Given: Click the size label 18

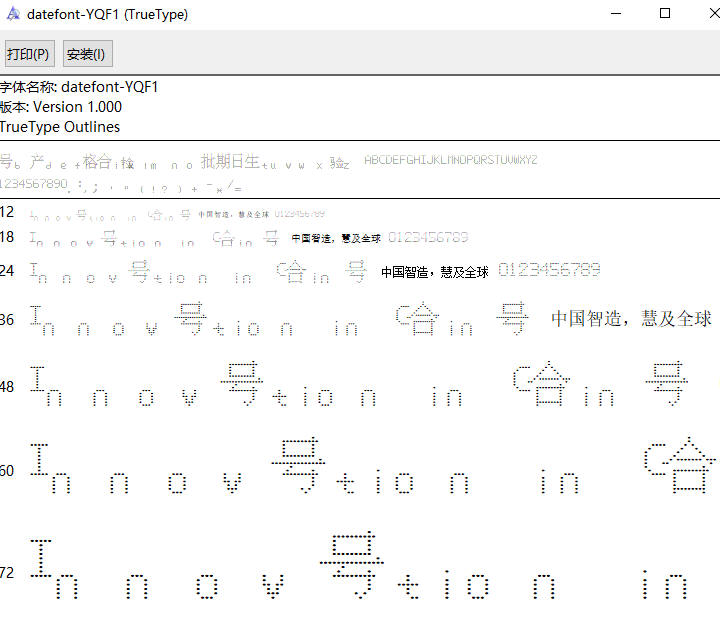Looking at the screenshot, I should [7, 237].
